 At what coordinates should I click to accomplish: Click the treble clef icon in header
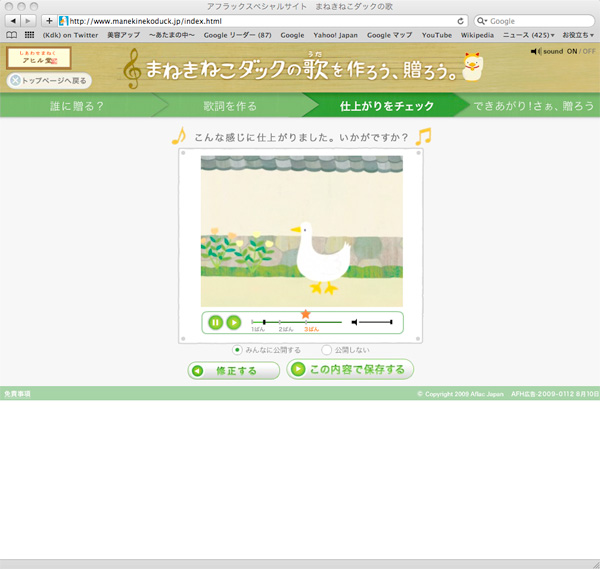[132, 68]
